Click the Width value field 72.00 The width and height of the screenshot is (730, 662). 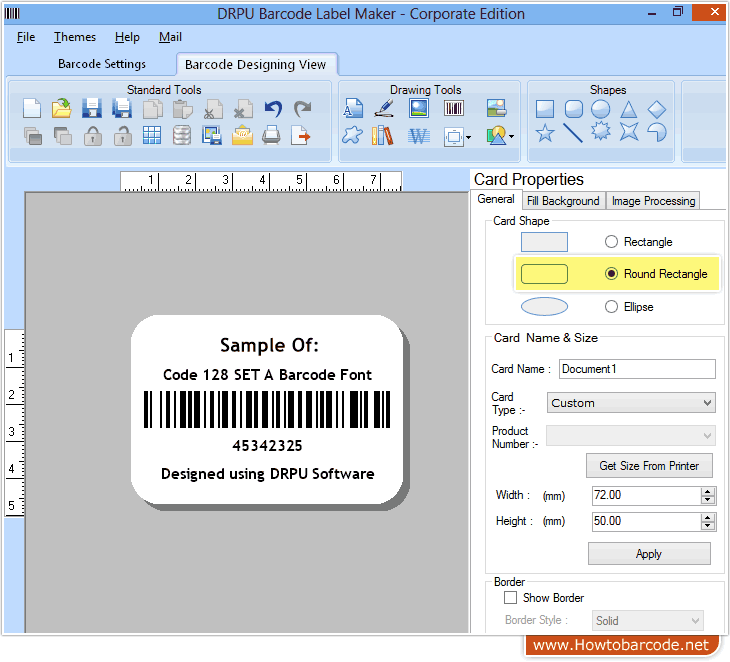646,495
